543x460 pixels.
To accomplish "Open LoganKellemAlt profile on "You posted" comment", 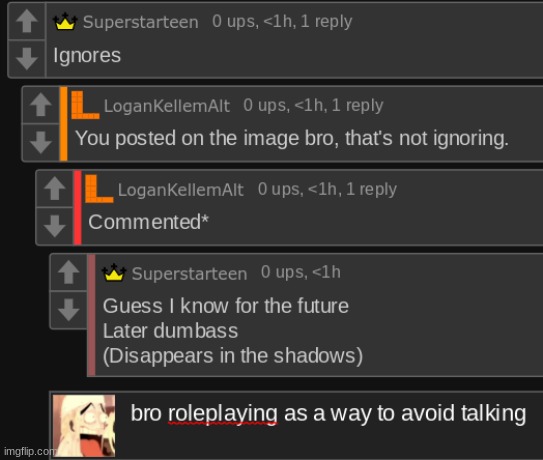I will click(167, 106).
